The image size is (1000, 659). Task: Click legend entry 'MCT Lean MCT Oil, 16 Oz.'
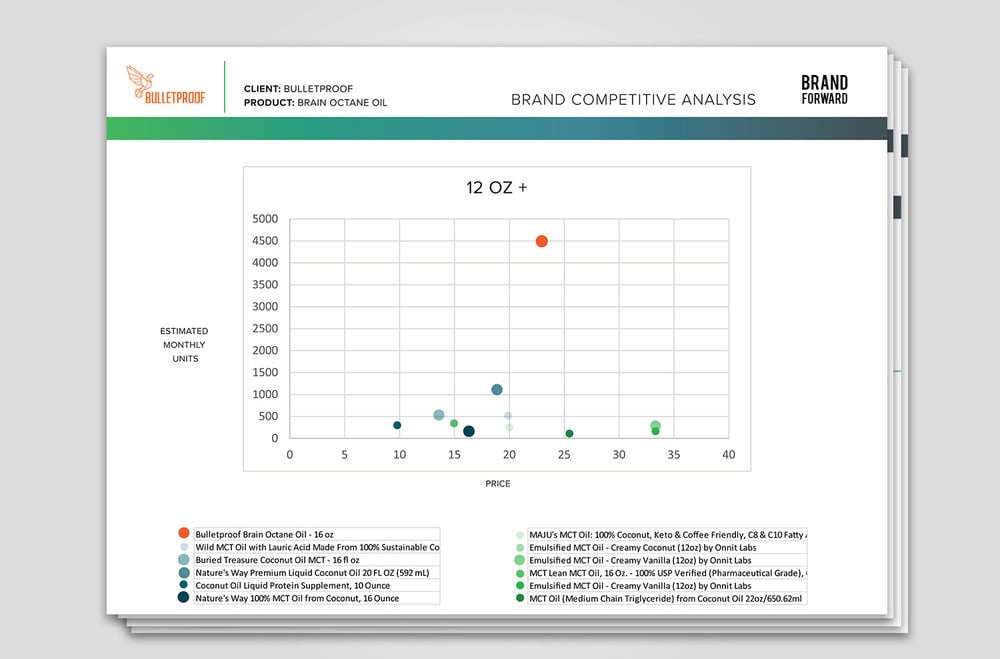pos(667,573)
